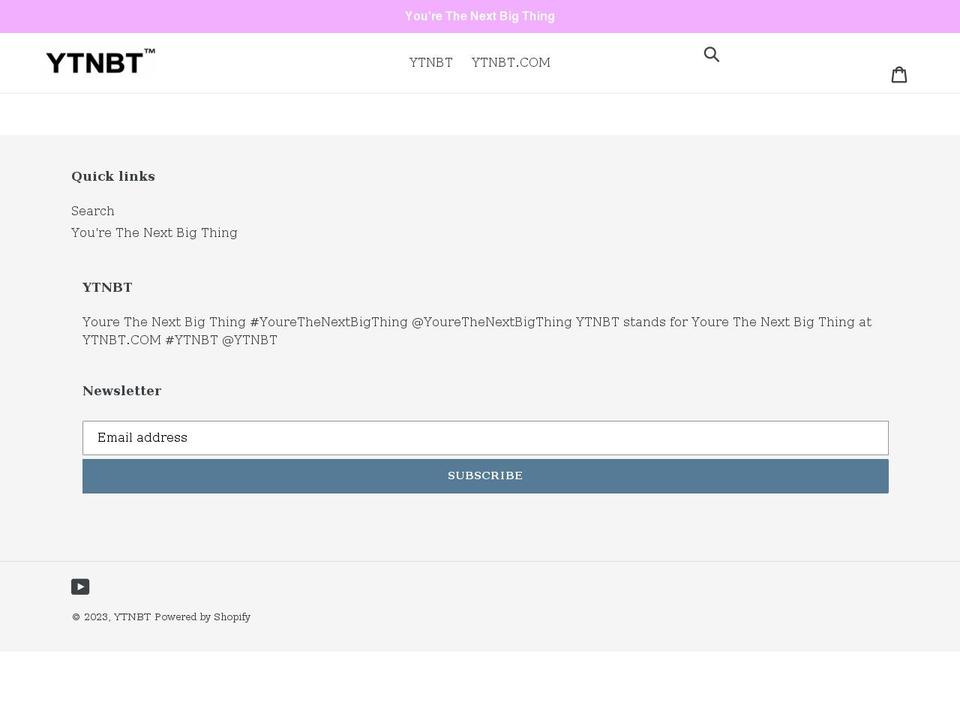Open the YTNBT link in copyright line

132,617
